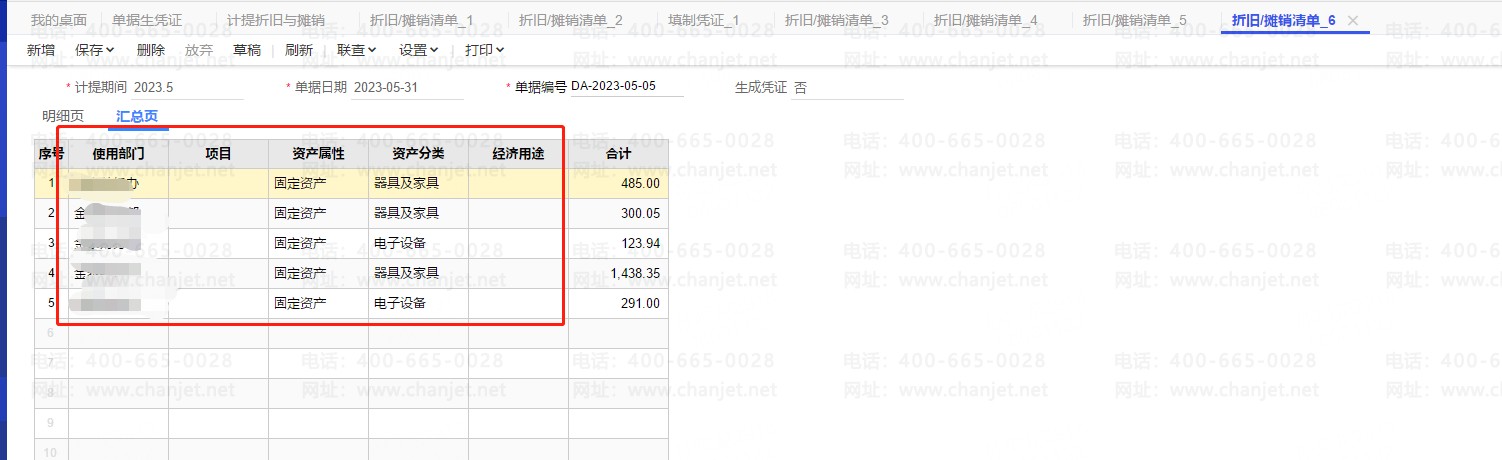Select the total cell 1,438.35
Viewport: 1502px width, 460px height.
618,273
